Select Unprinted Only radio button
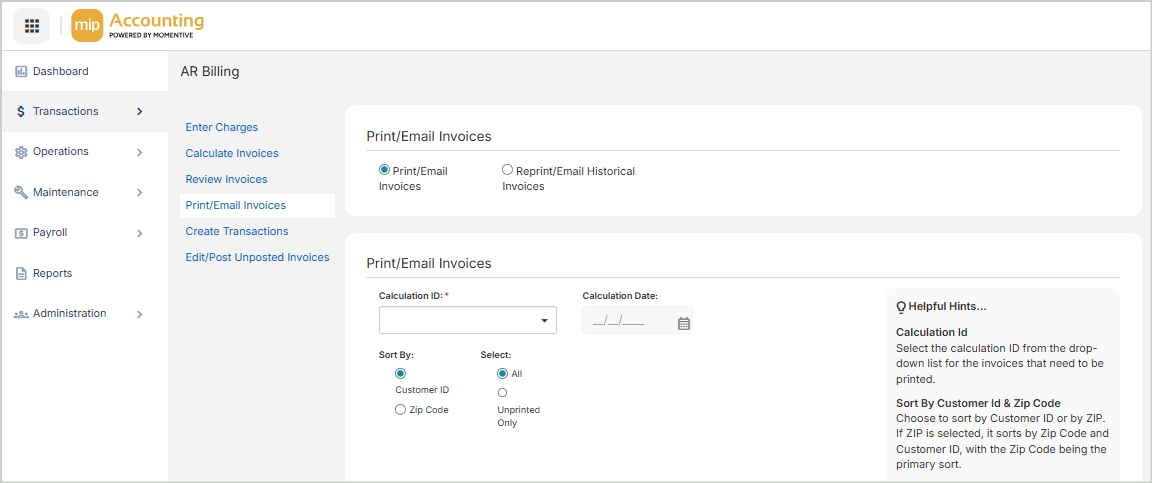1152x483 pixels. tap(502, 392)
